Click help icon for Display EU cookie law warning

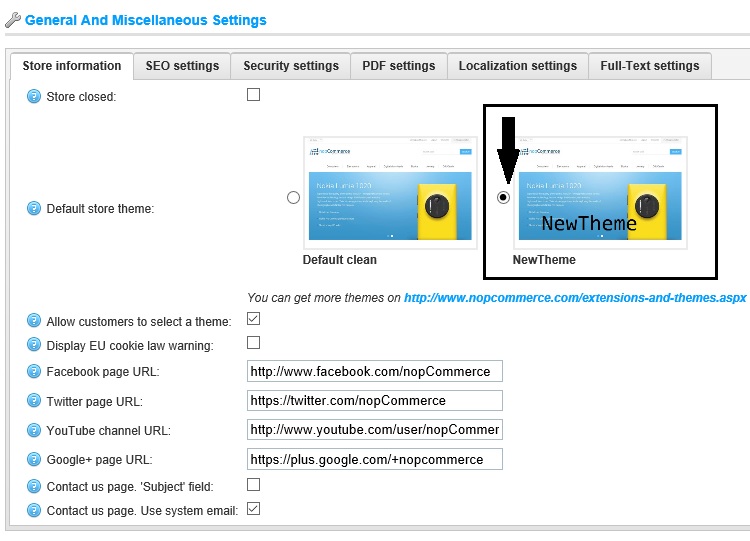[x=35, y=346]
